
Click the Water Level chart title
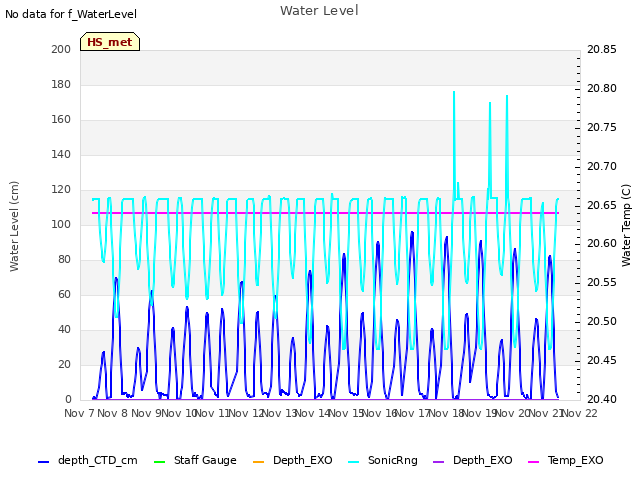tap(319, 11)
